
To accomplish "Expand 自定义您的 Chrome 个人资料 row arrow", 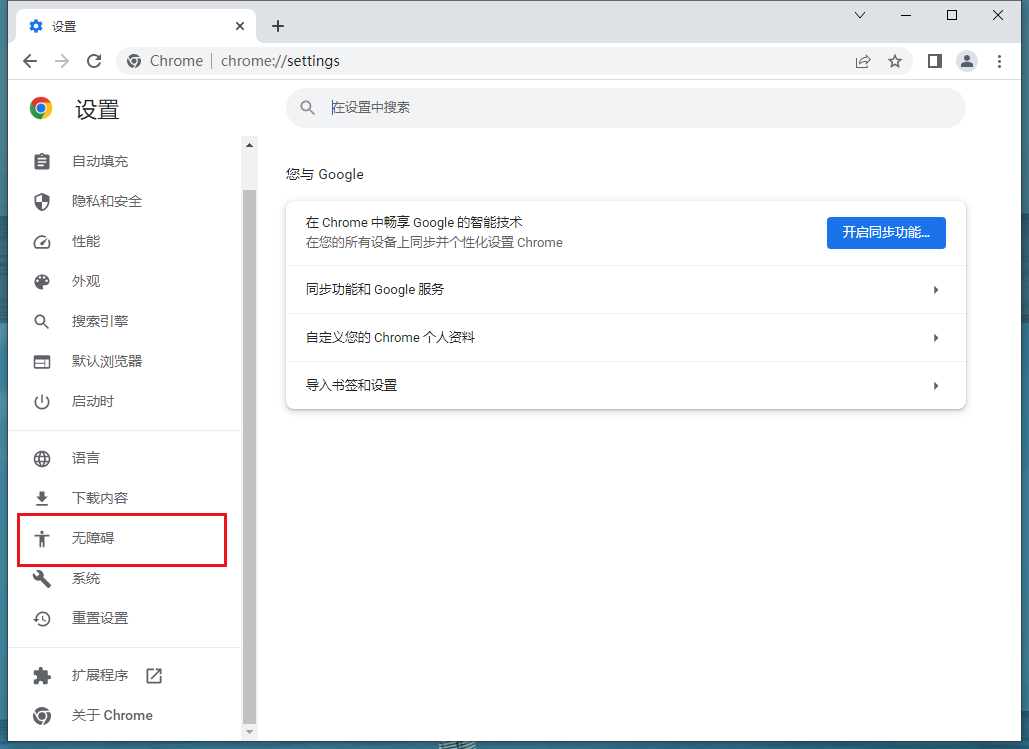I will [936, 337].
